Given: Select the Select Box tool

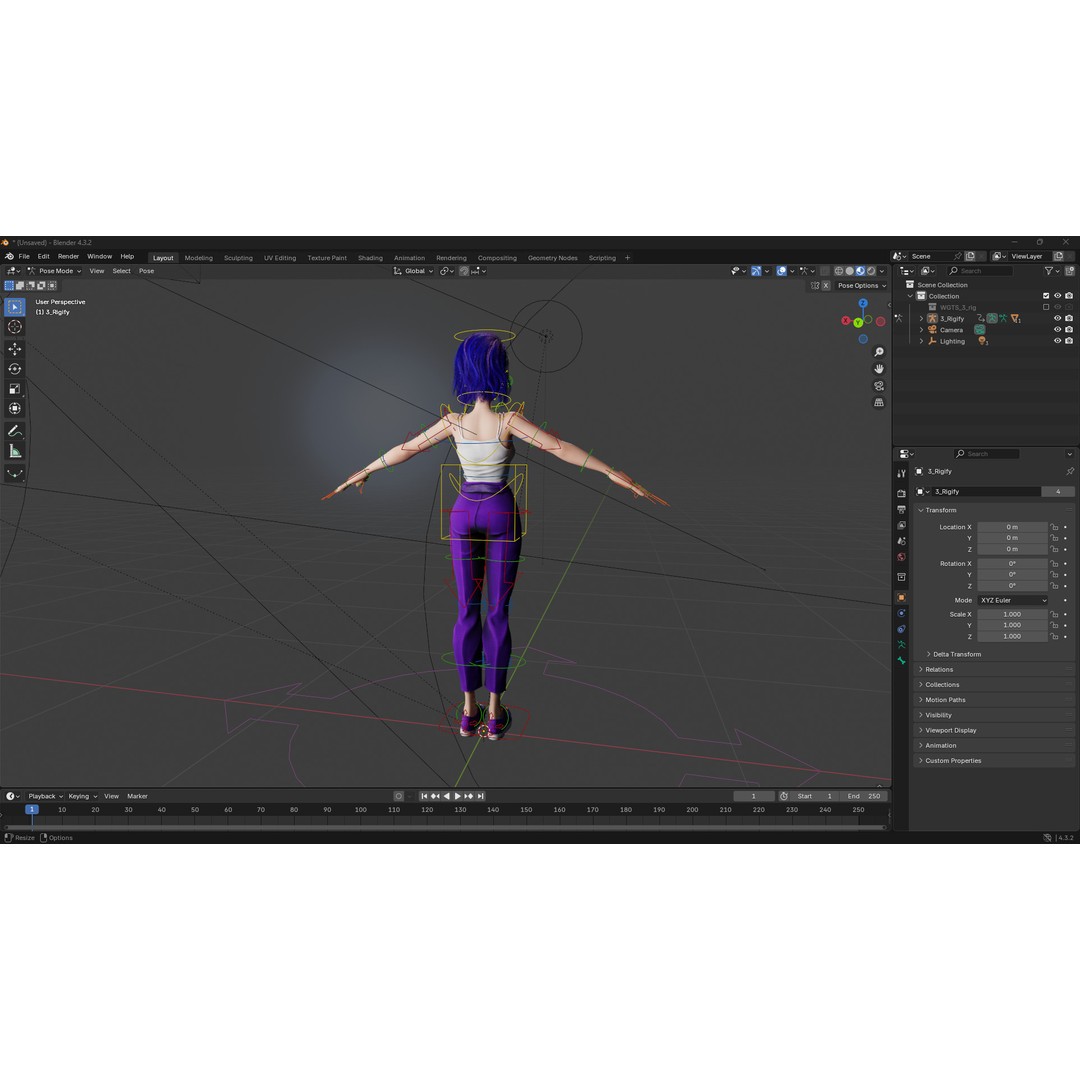Looking at the screenshot, I should 14,307.
